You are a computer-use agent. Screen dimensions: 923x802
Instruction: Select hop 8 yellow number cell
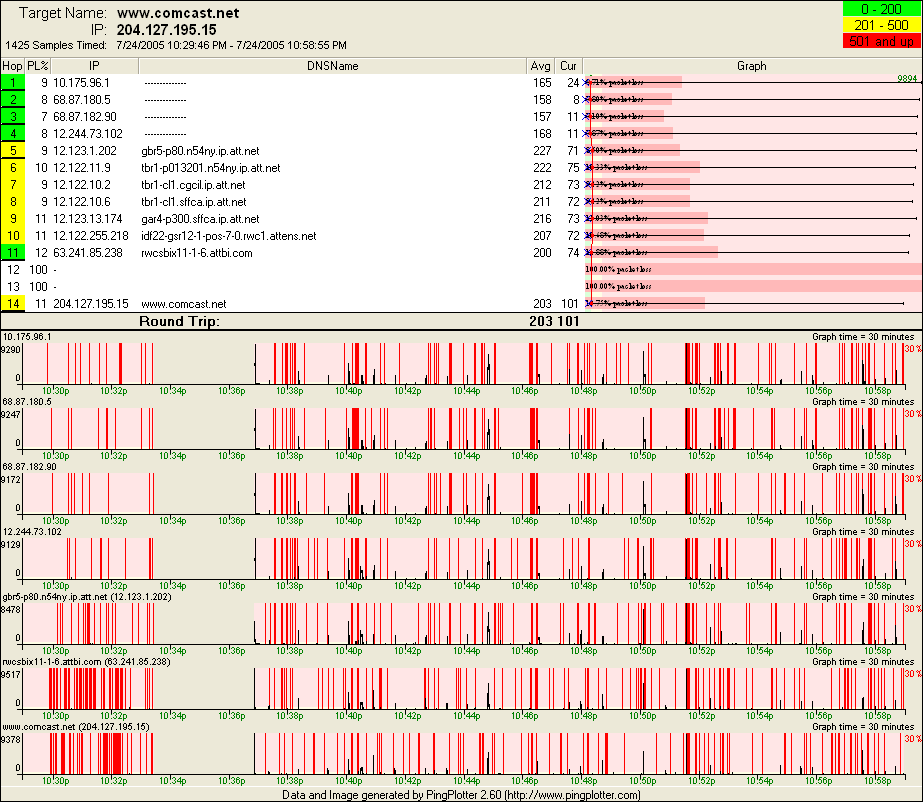(x=13, y=202)
